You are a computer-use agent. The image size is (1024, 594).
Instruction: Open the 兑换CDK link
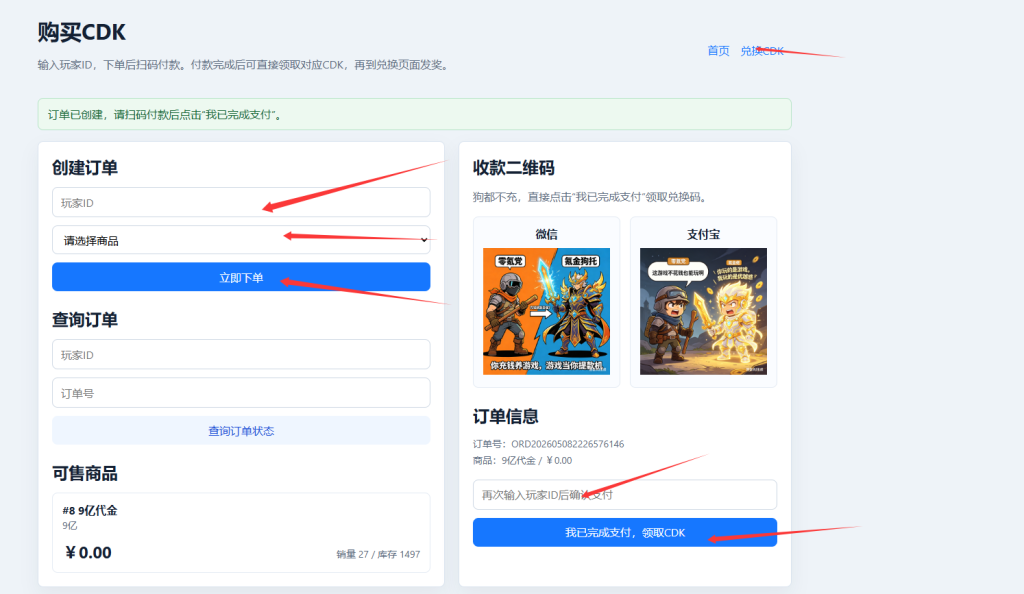click(x=762, y=51)
